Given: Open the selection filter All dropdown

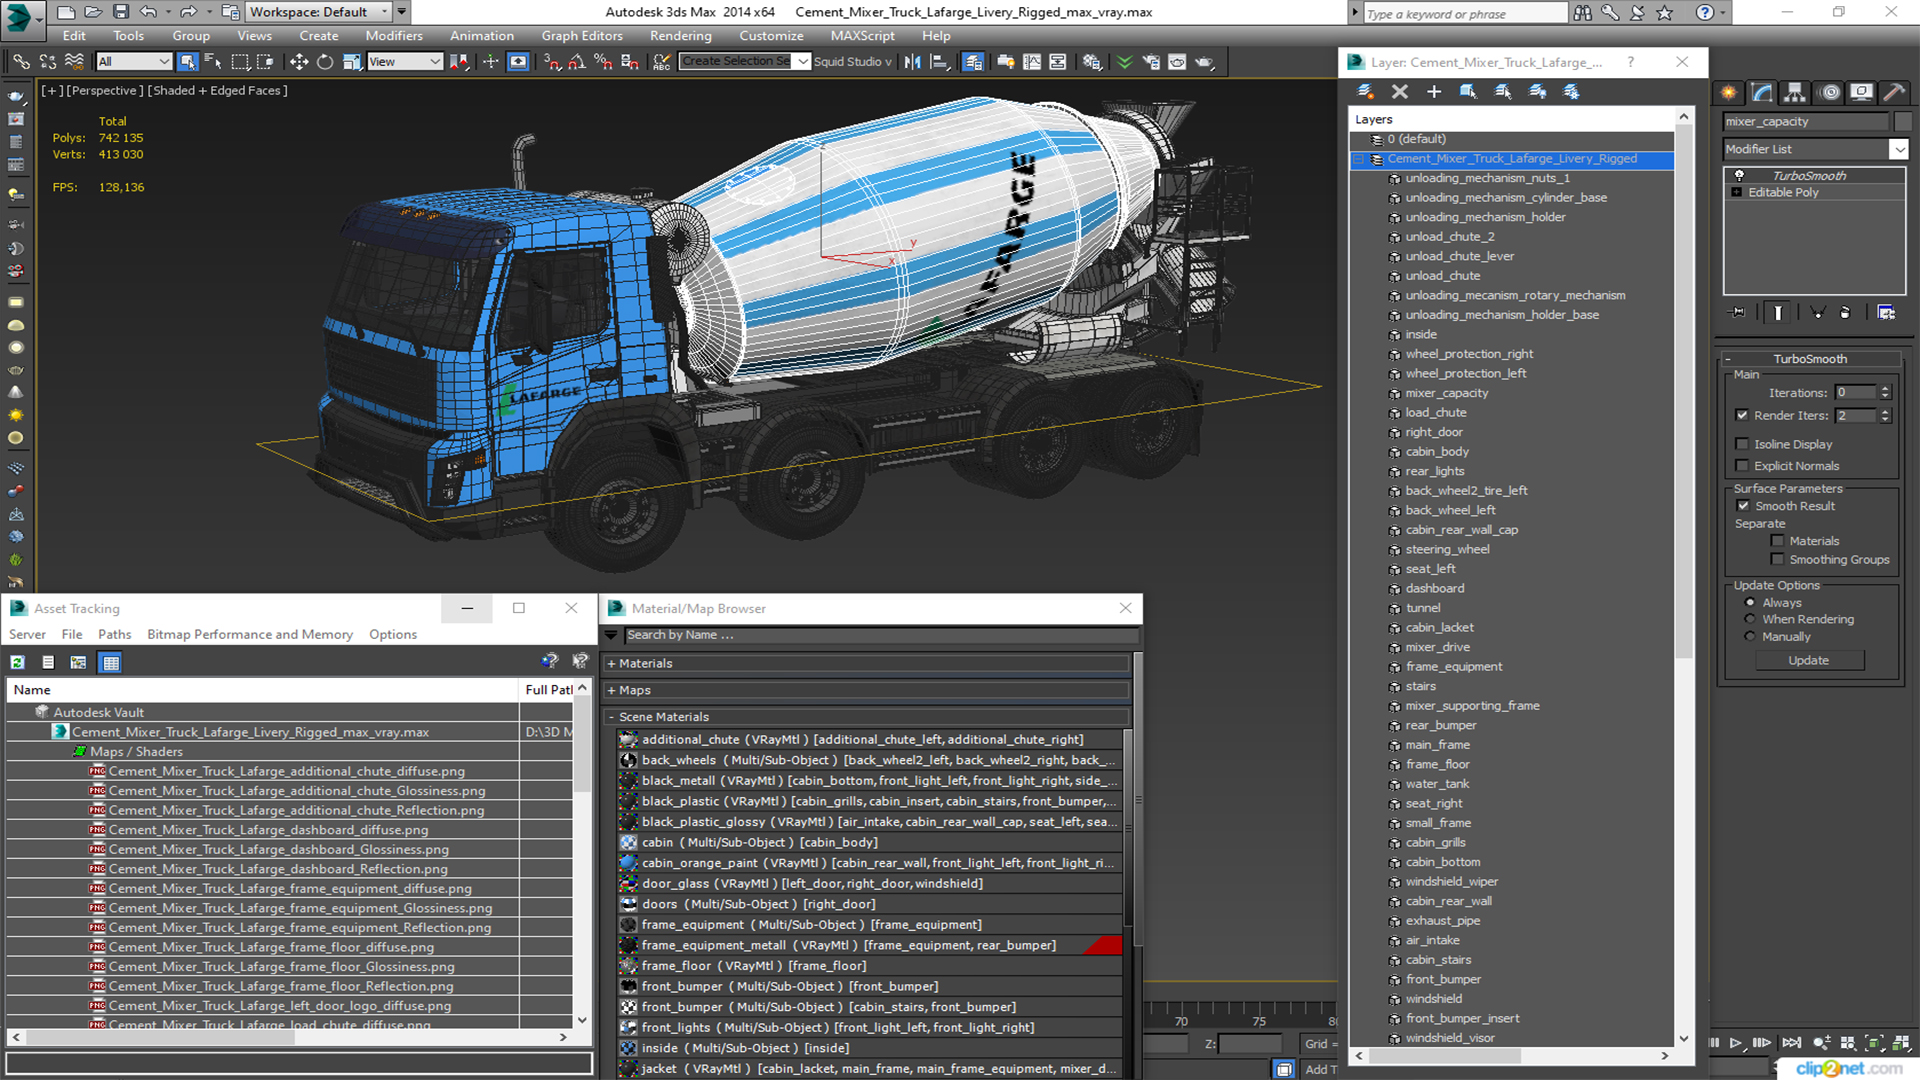Looking at the screenshot, I should pos(134,62).
